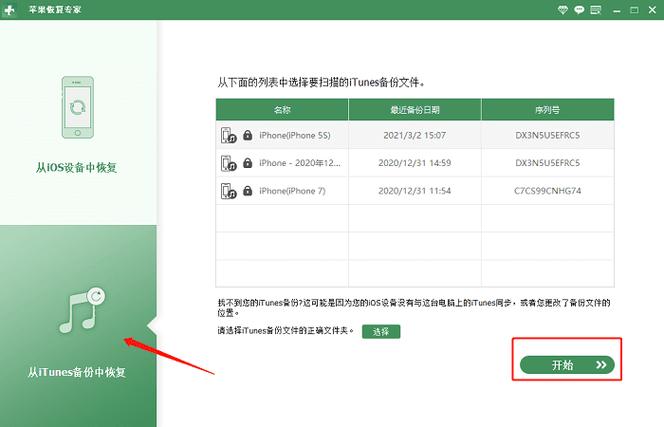Maximize the application window
This screenshot has height=427, width=664.
[634, 10]
